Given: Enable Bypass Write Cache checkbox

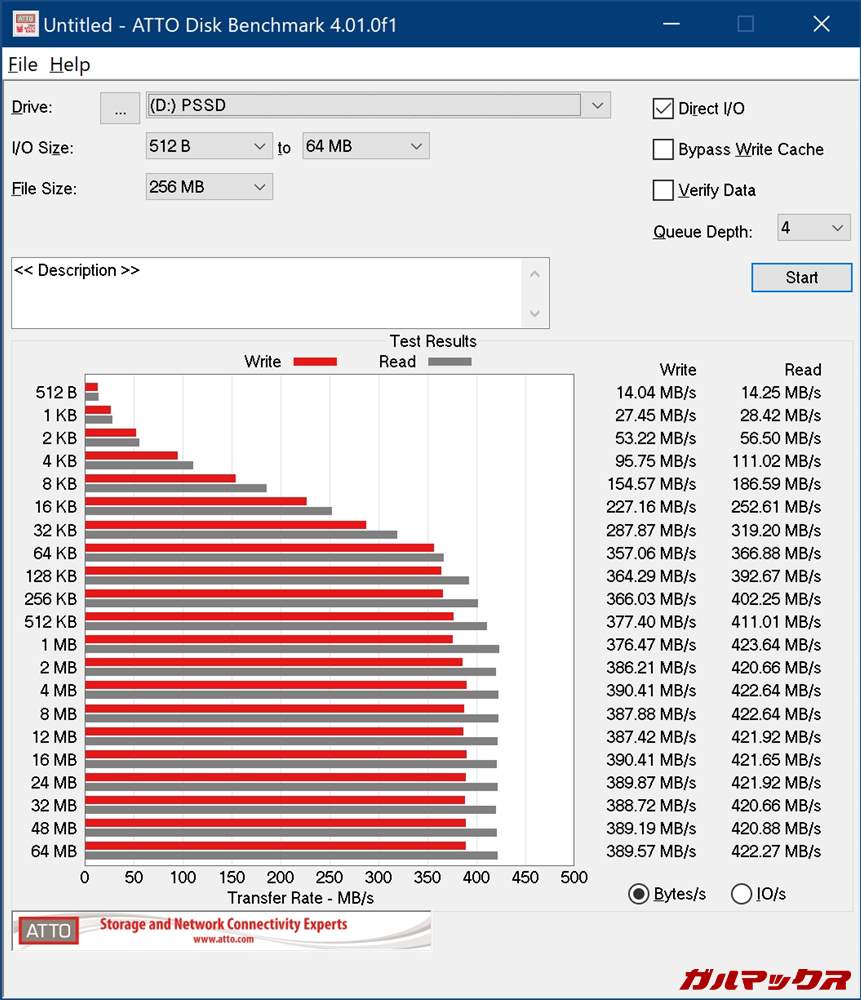Looking at the screenshot, I should pyautogui.click(x=663, y=150).
